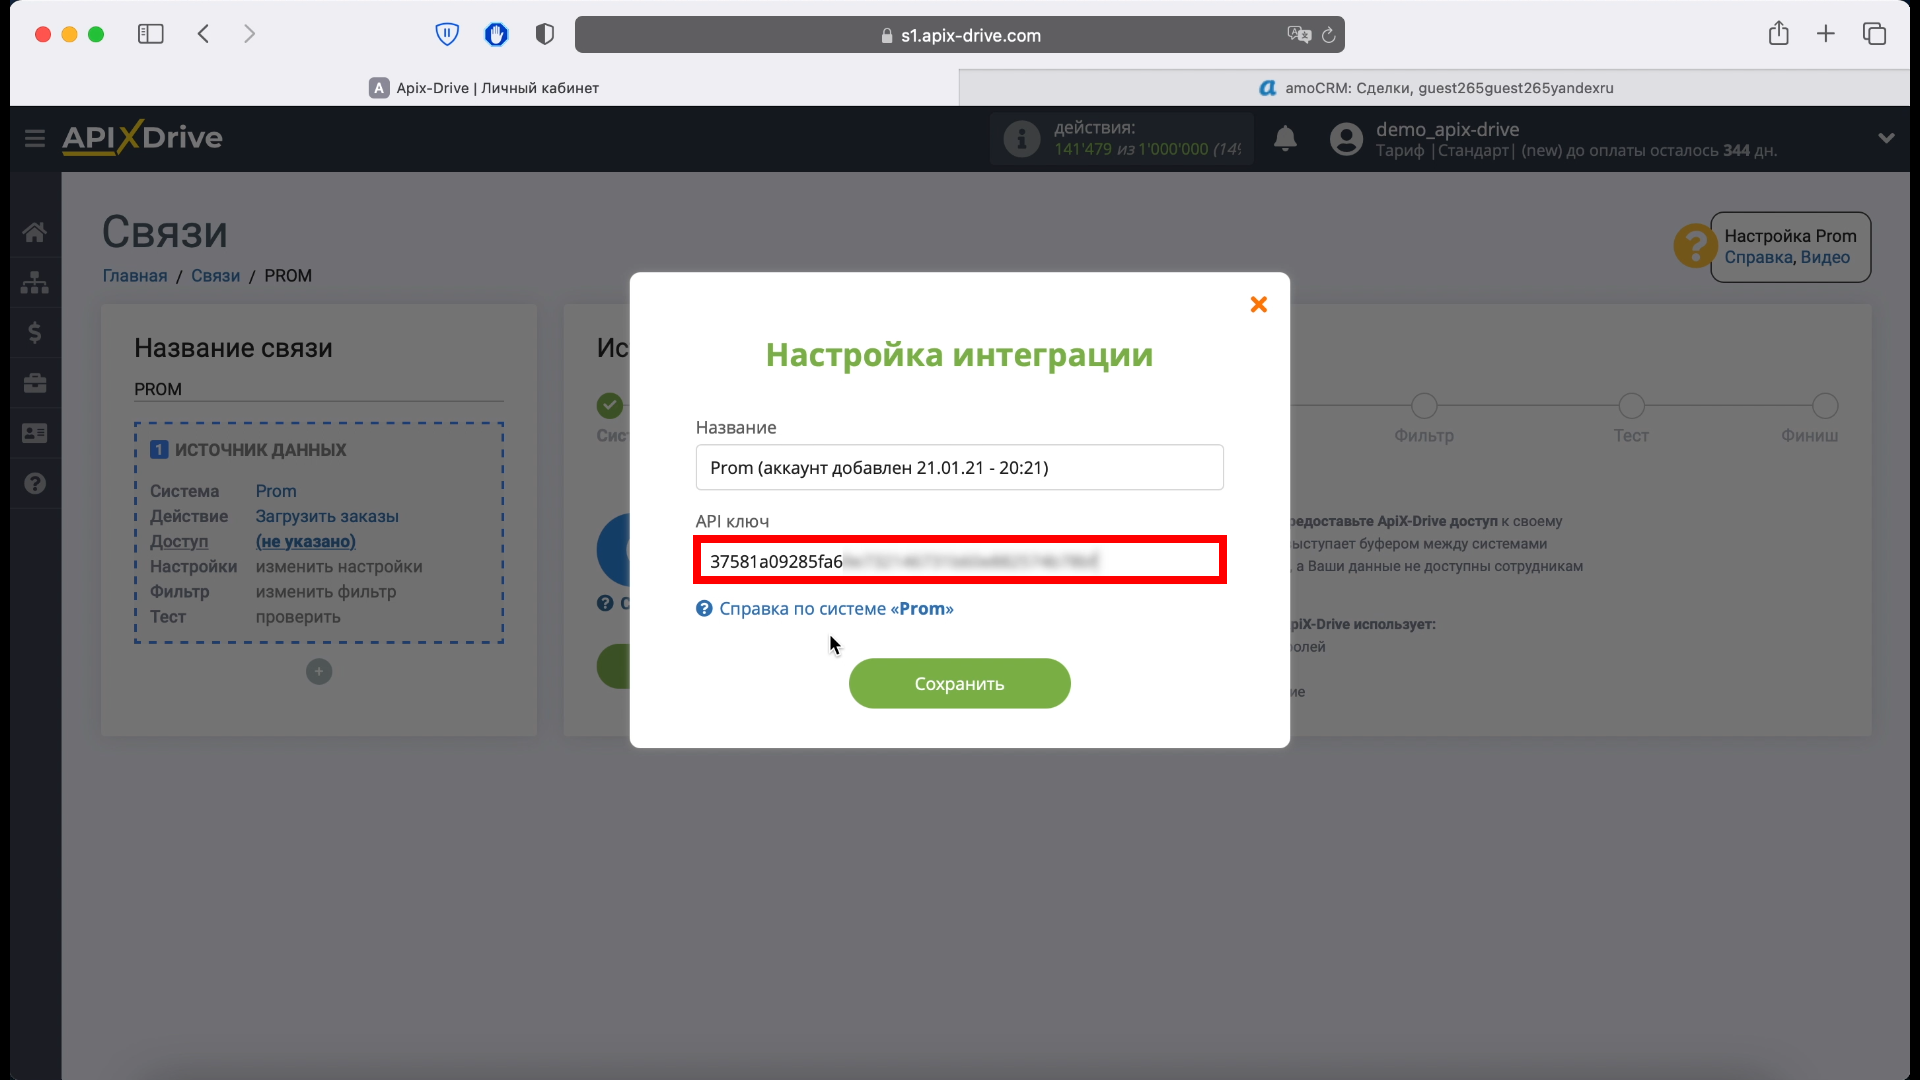Viewport: 1920px width, 1080px height.
Task: Click the demo_apix-drive account name
Action: [x=1447, y=129]
